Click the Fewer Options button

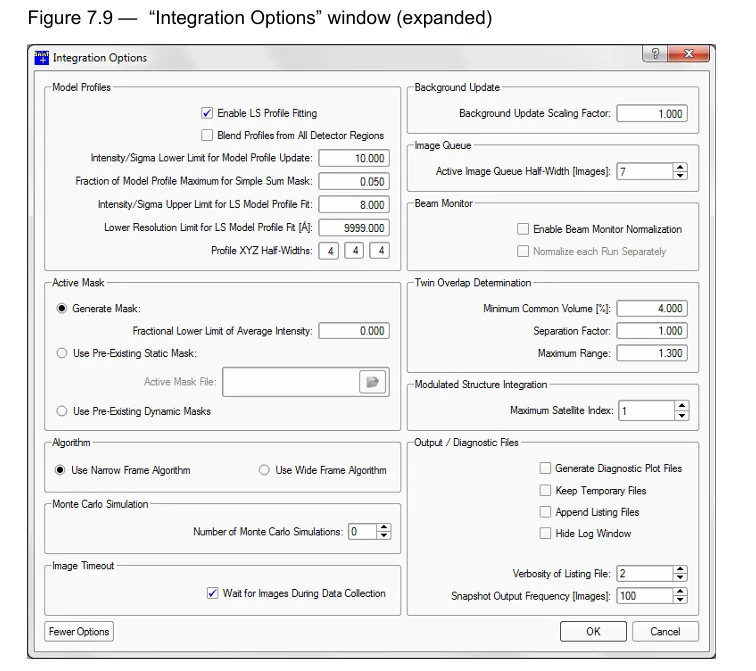point(80,632)
